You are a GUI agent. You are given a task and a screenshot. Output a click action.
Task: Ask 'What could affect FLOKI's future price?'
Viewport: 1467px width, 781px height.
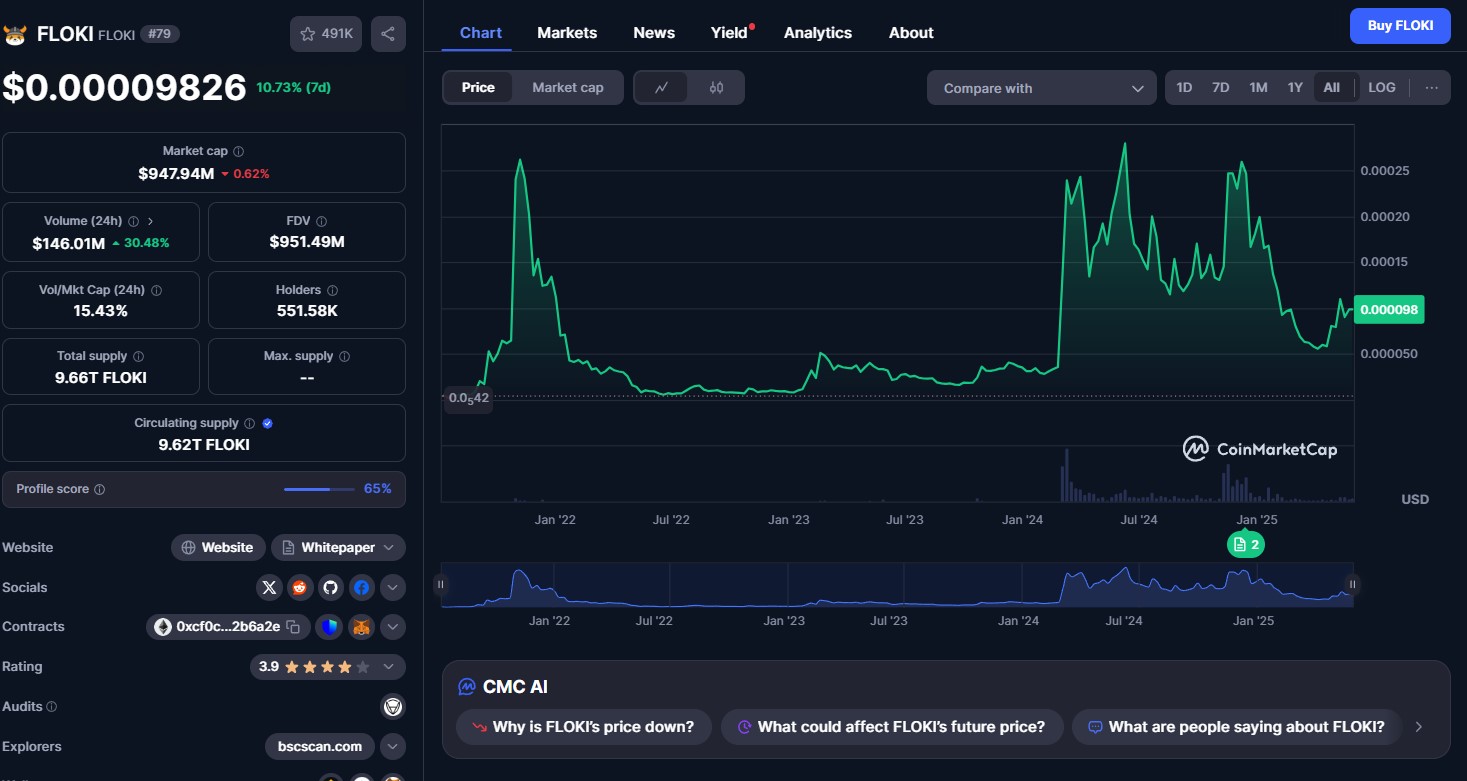(x=891, y=727)
